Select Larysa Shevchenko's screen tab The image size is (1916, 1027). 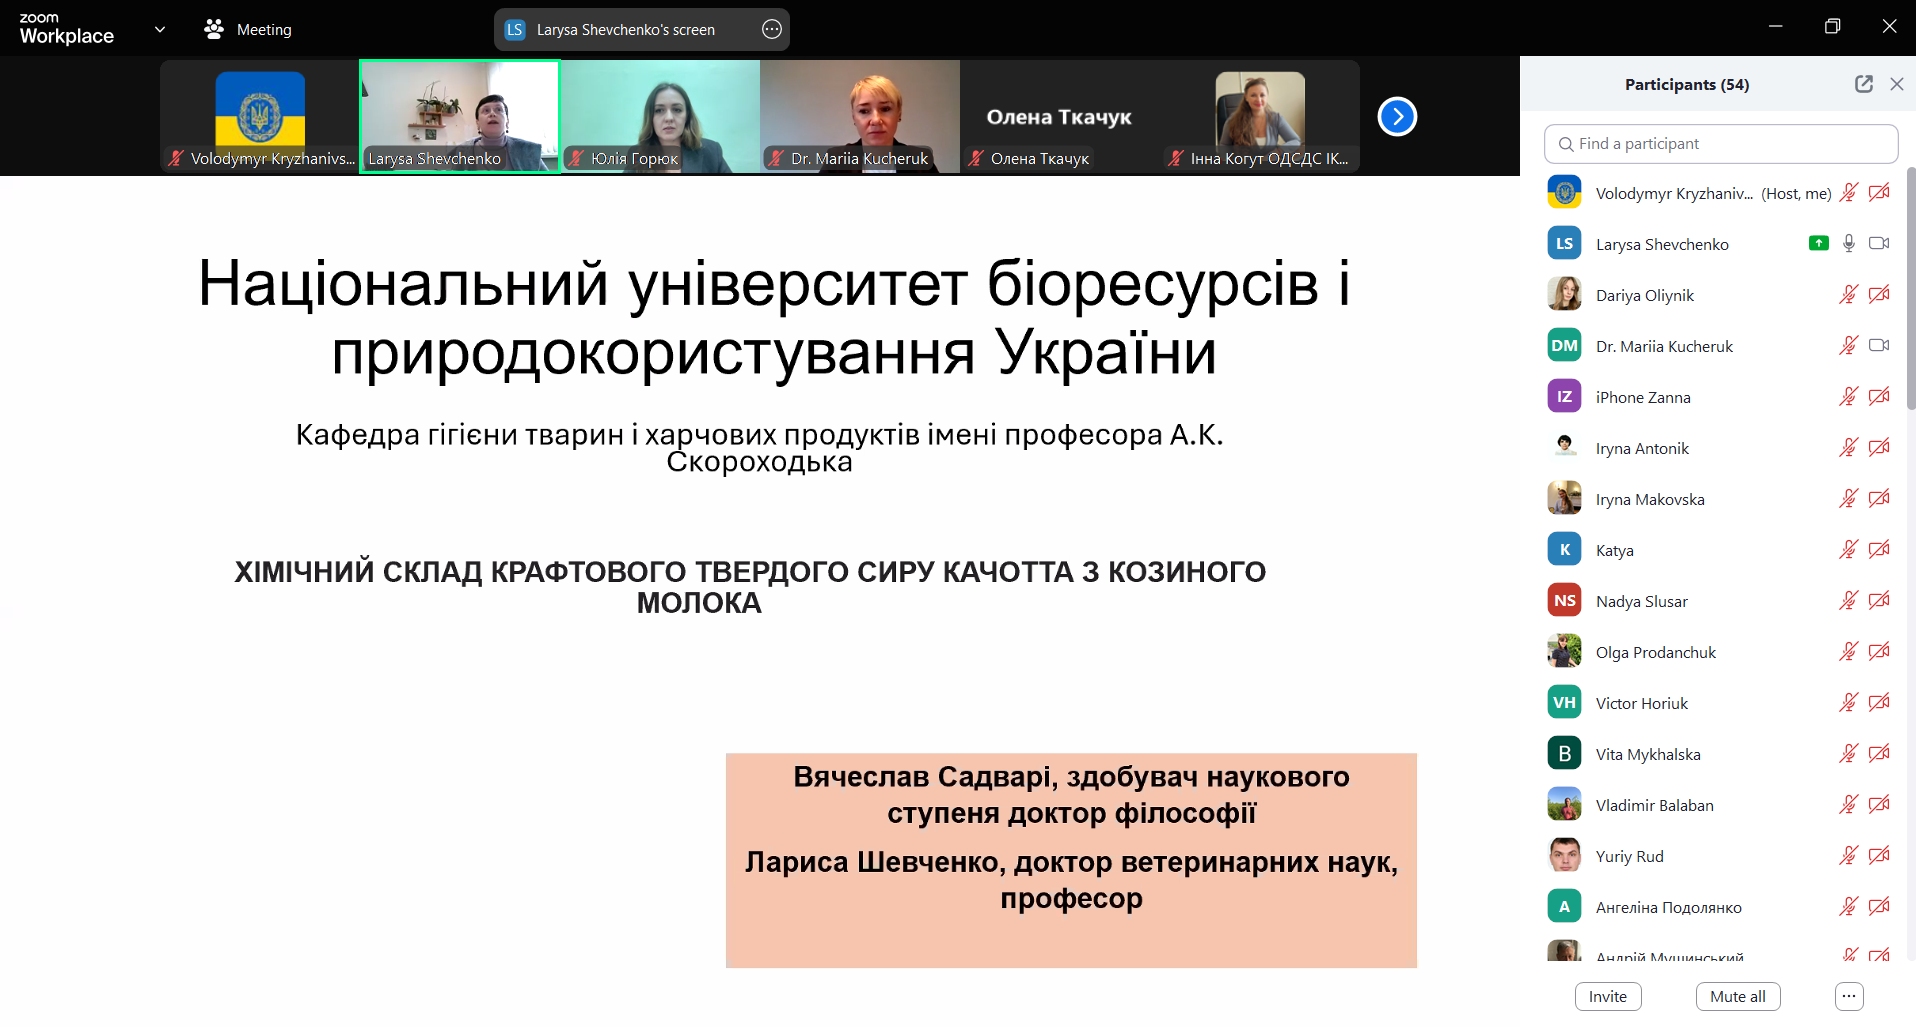625,30
